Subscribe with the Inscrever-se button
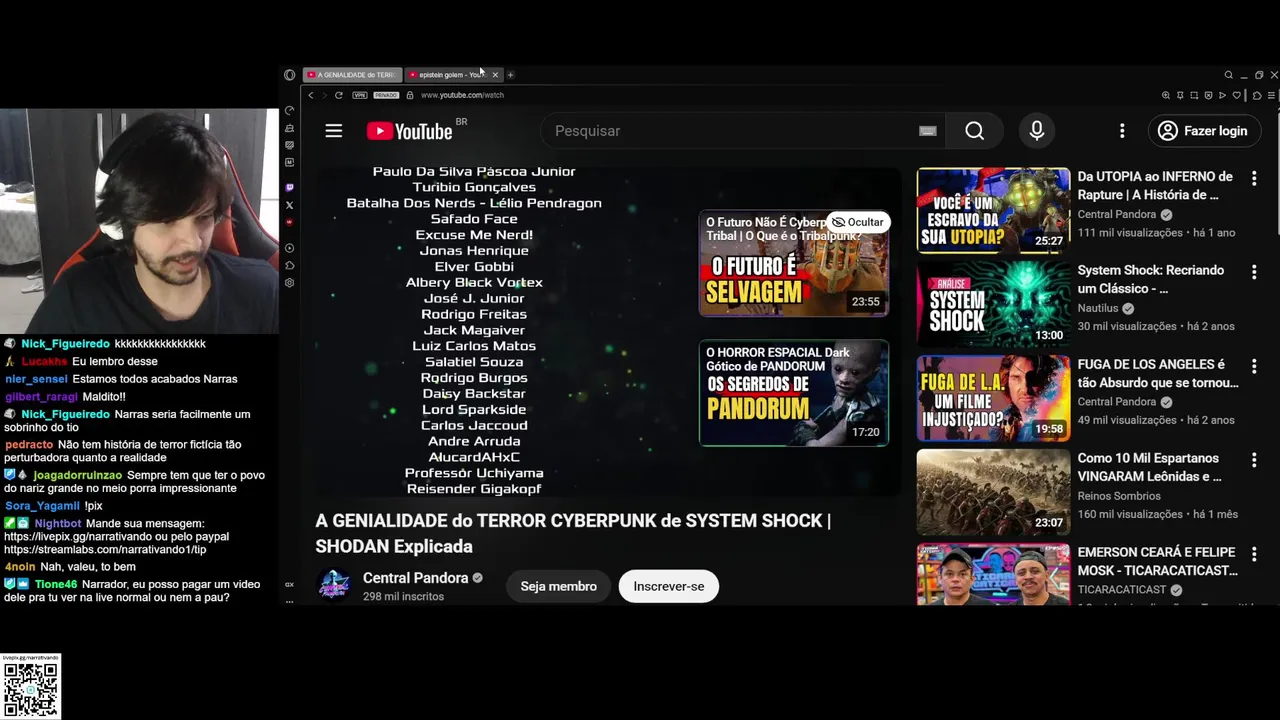This screenshot has height=720, width=1280. tap(668, 586)
